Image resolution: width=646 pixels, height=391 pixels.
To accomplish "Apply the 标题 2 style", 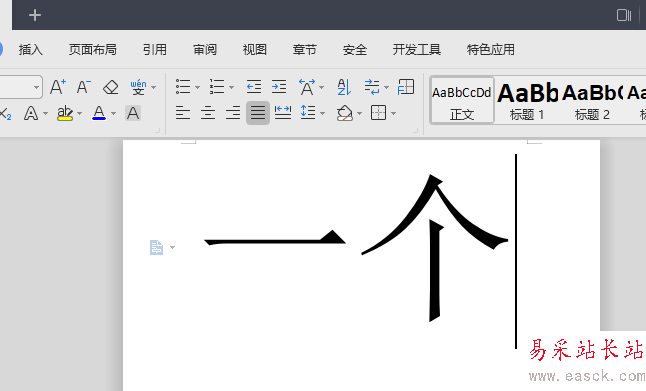I will pyautogui.click(x=592, y=100).
